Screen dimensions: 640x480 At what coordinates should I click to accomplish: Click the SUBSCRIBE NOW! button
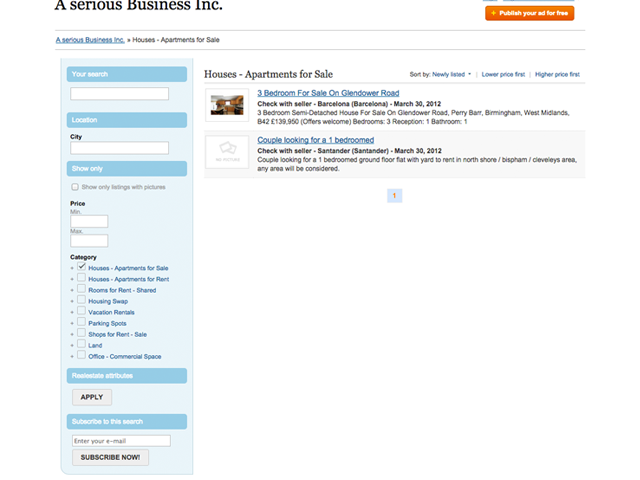coord(110,457)
